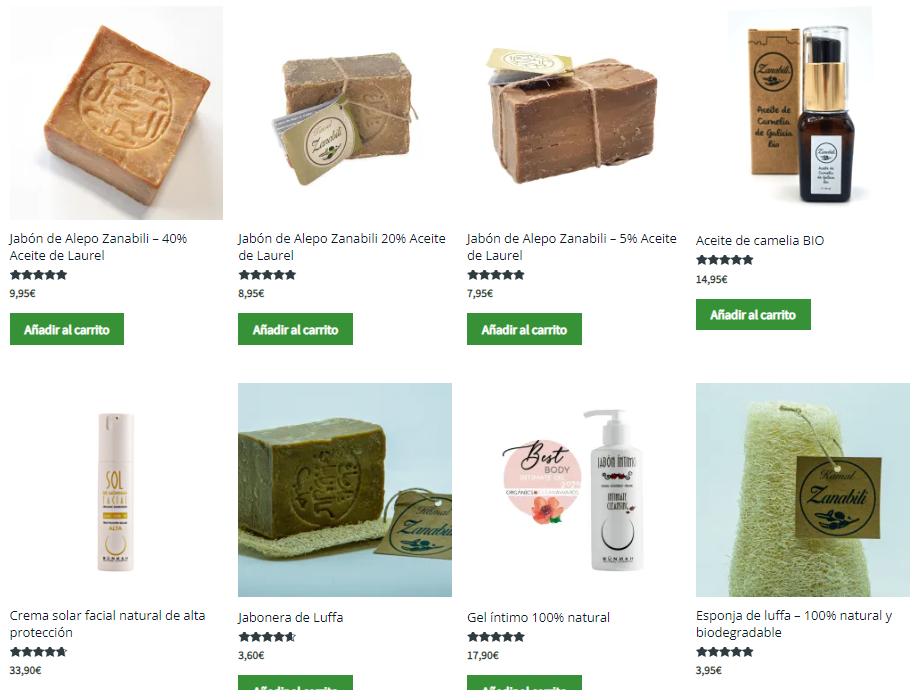
Task: Open the 20% laurel Aleppo soap photo
Action: [345, 113]
